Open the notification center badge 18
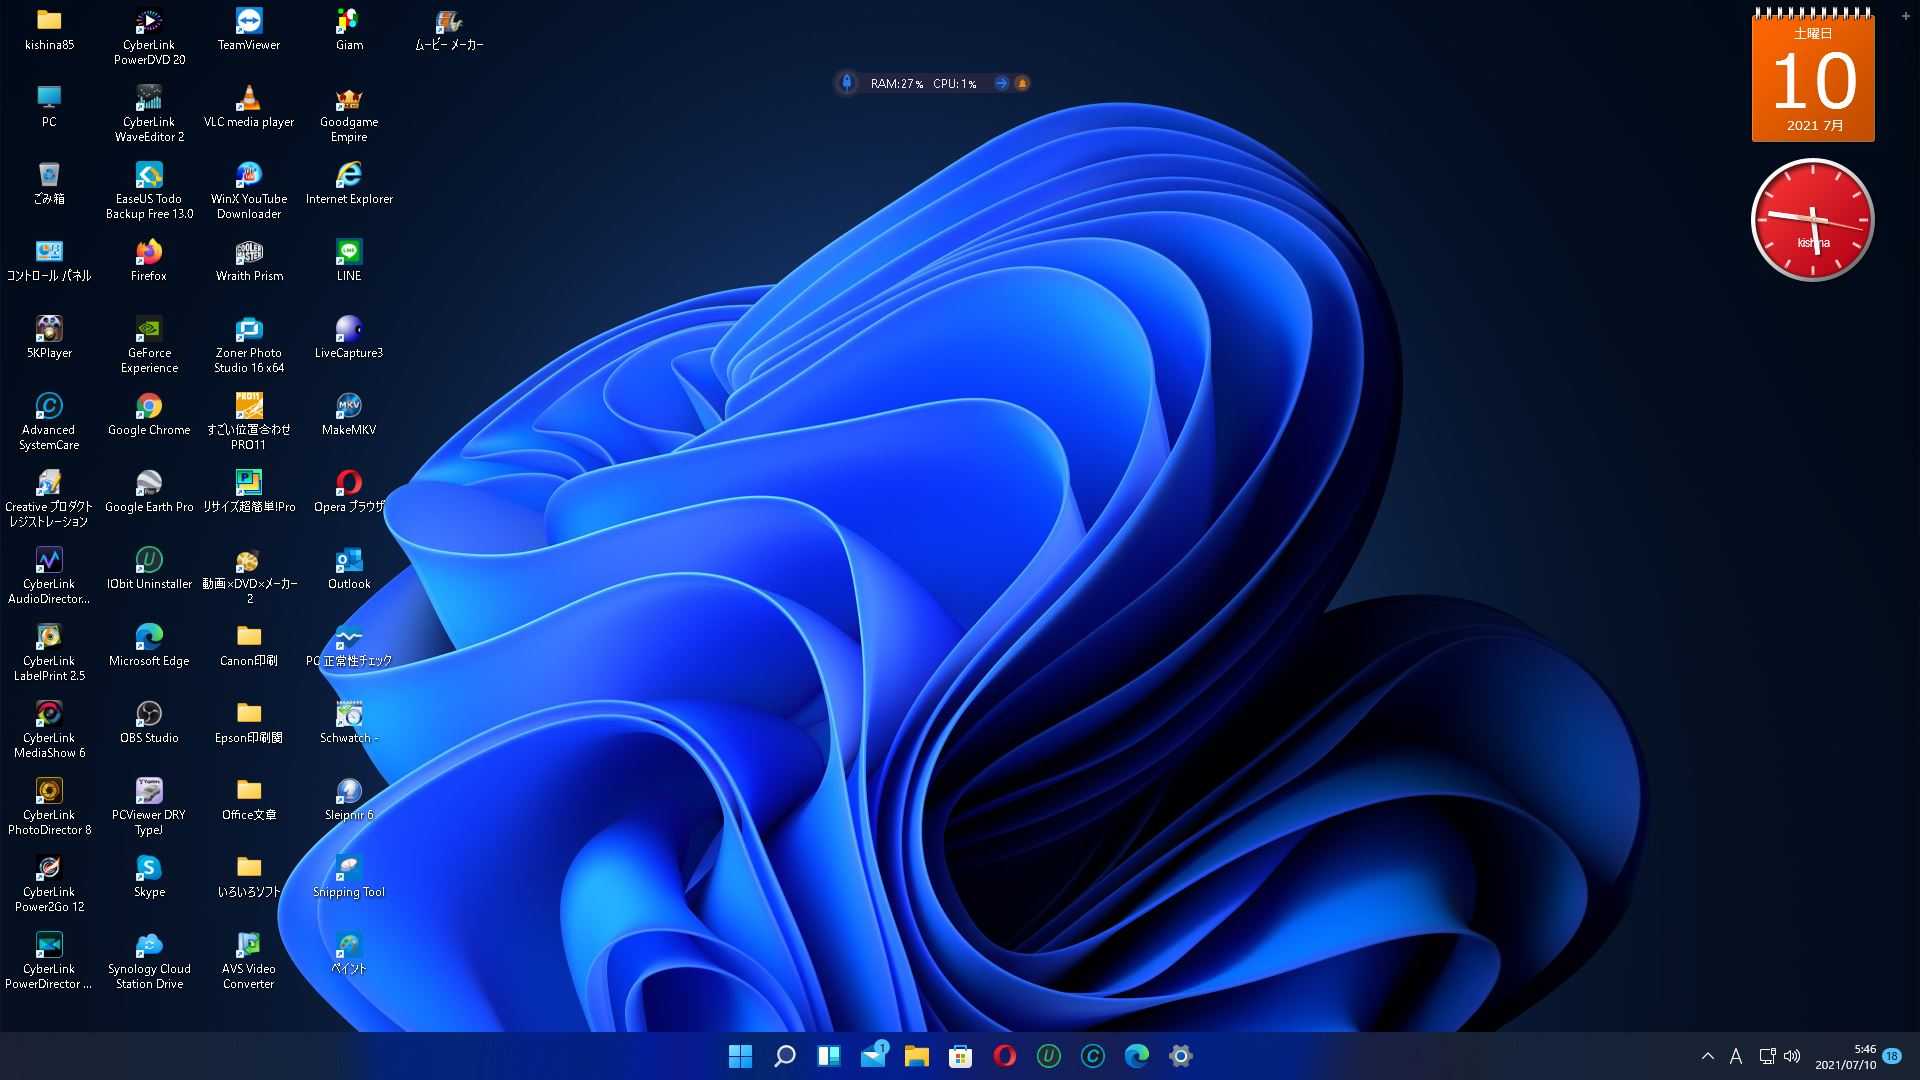This screenshot has height=1080, width=1920. coord(1892,1056)
